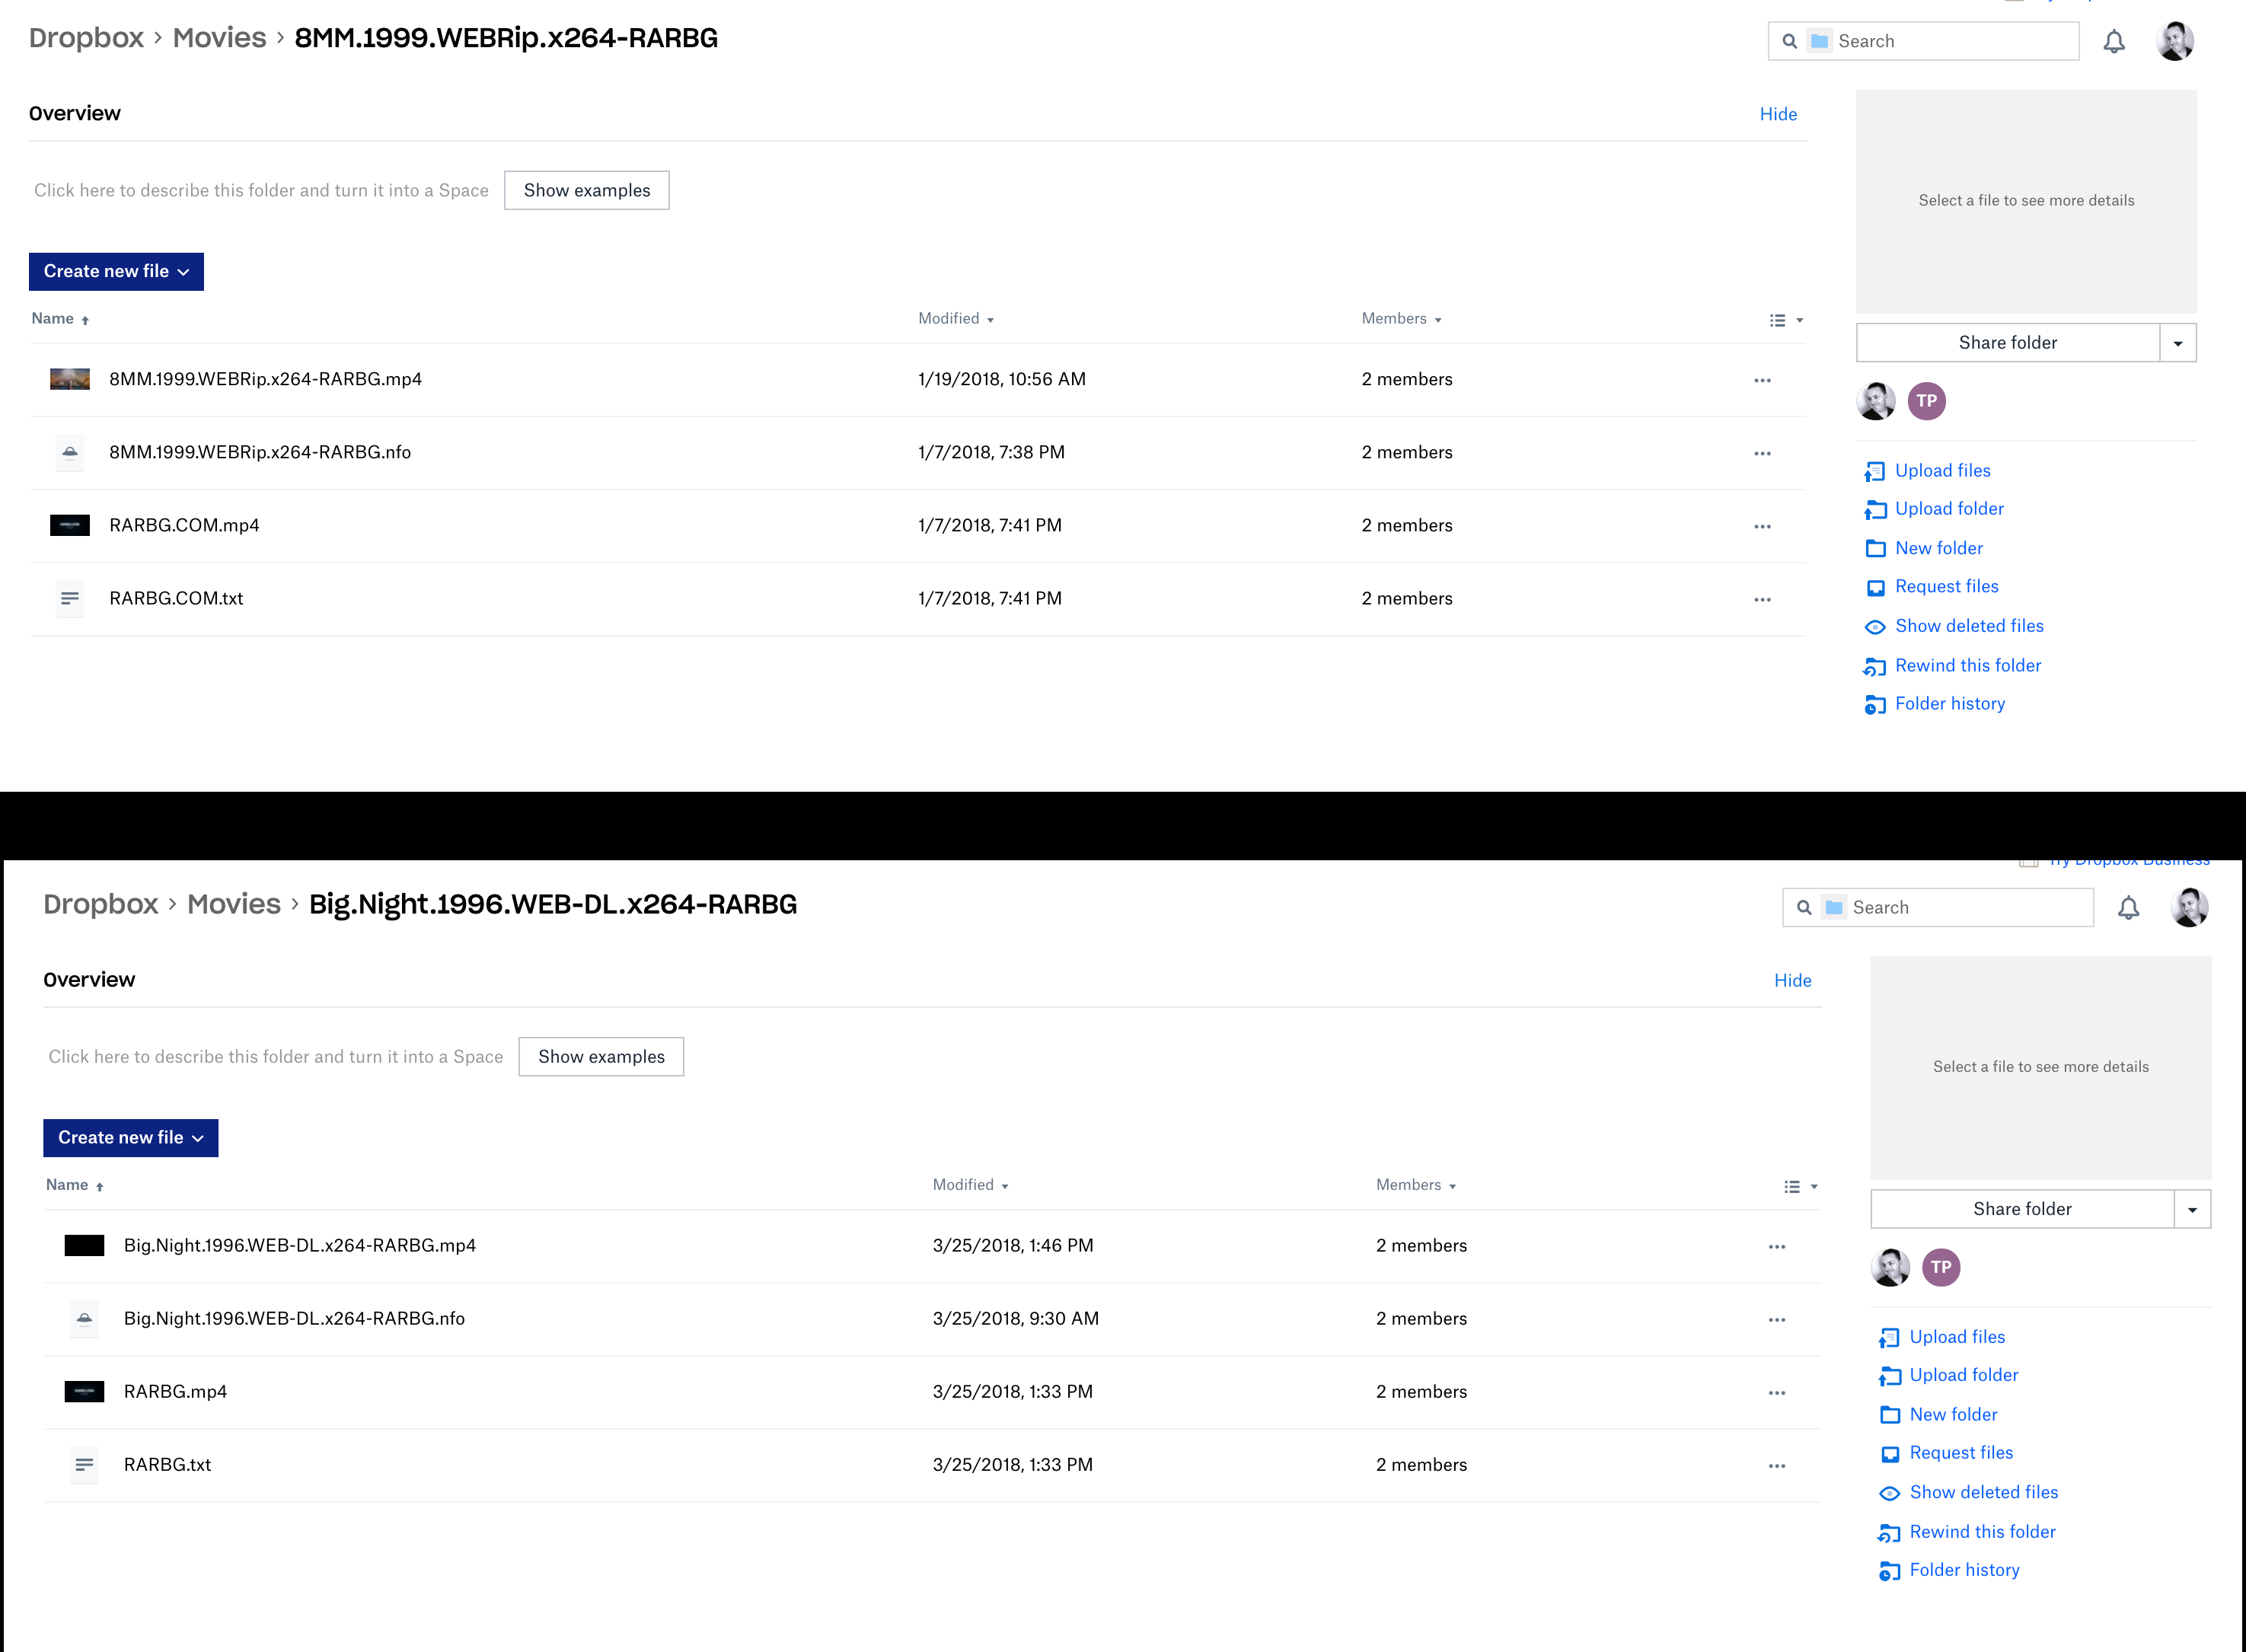Open more options for Big.Night.1996.WEB-DL.x264-RARBG.mp4
Viewport: 2246px width, 1652px height.
tap(1776, 1247)
